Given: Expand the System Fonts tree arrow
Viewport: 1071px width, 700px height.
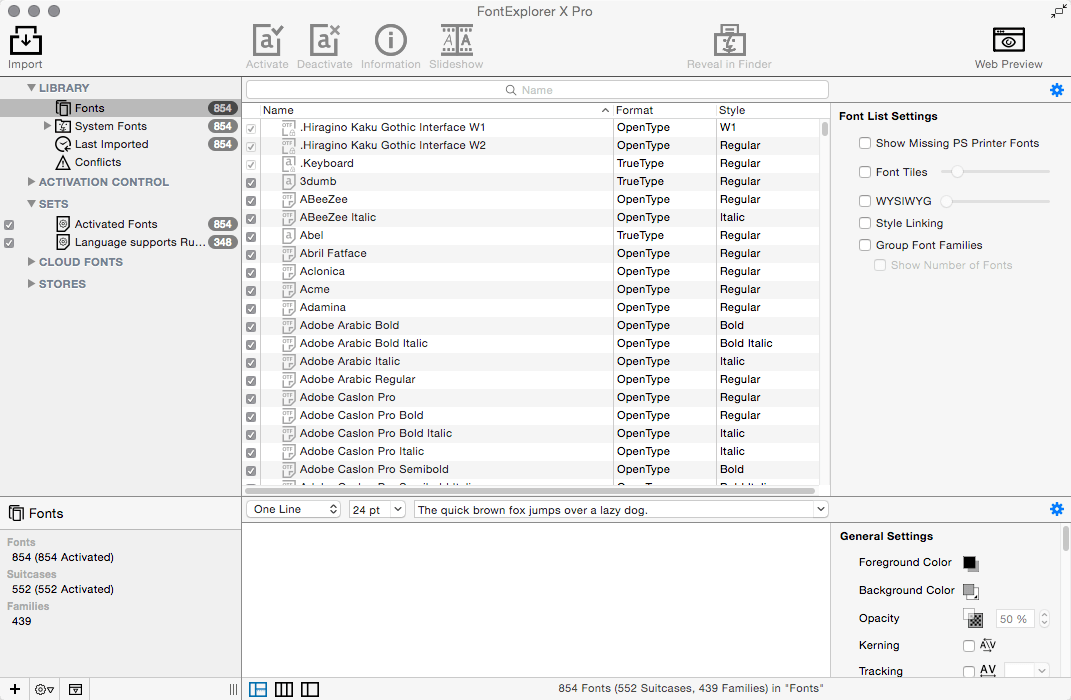Looking at the screenshot, I should [x=47, y=126].
